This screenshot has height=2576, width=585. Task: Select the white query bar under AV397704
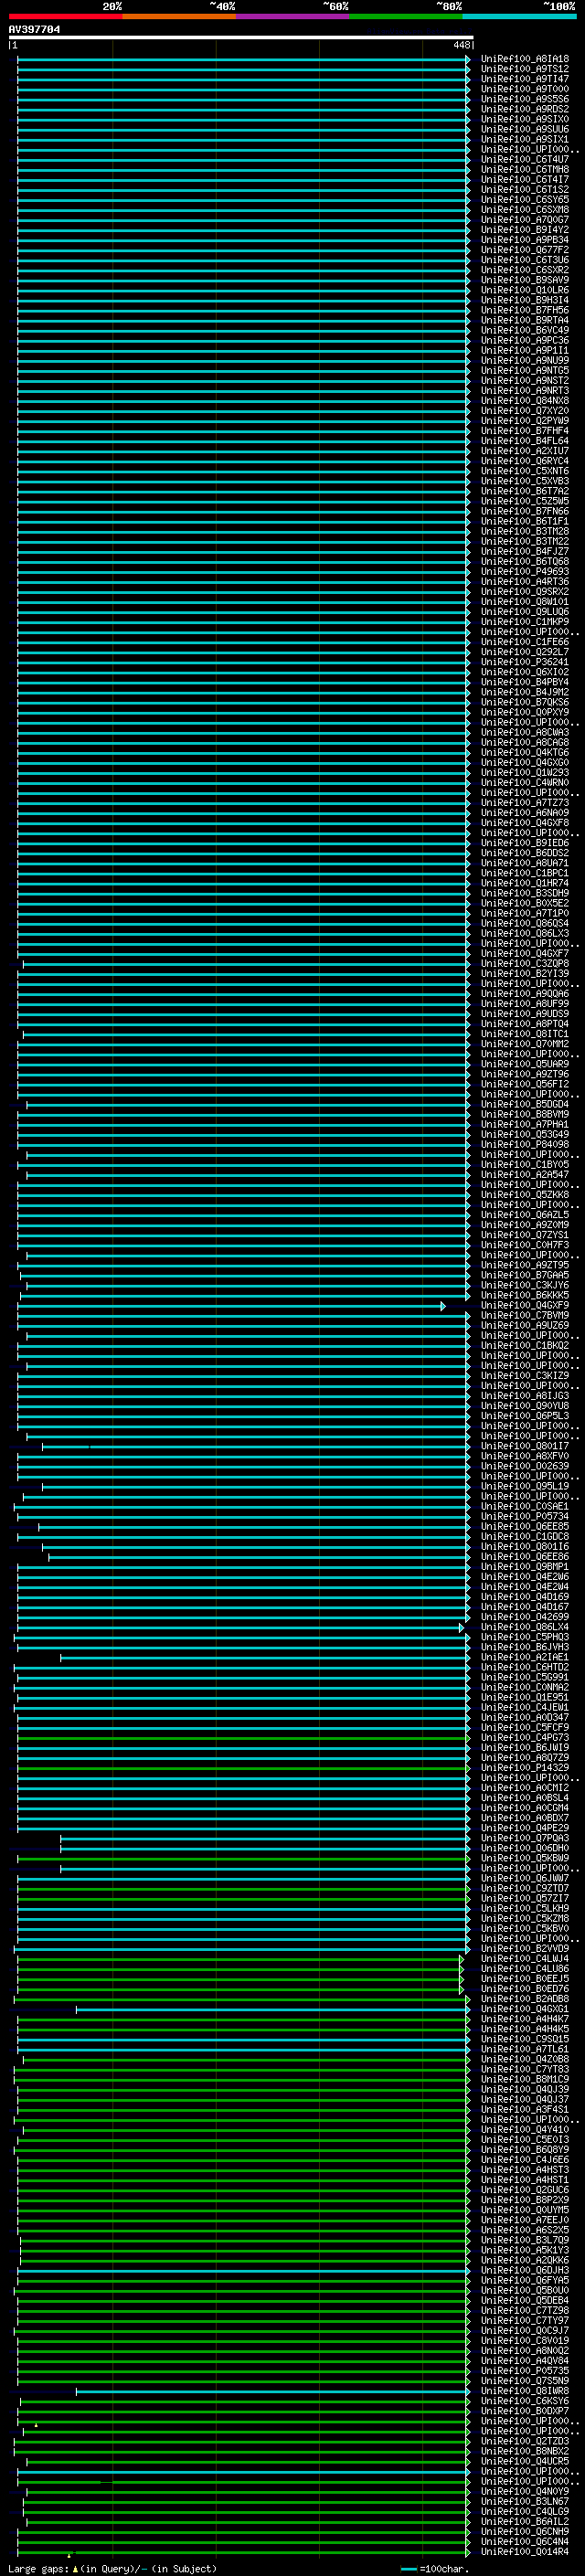coord(241,37)
